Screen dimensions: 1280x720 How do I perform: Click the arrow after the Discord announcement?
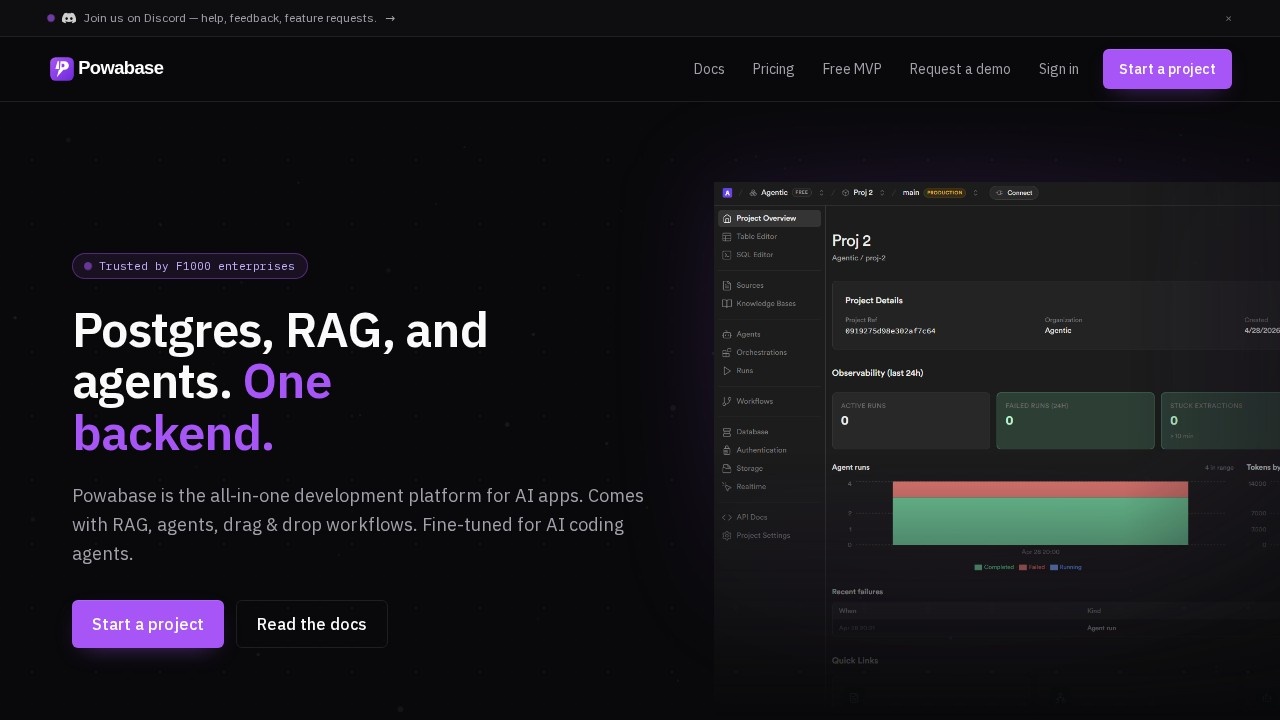tap(390, 18)
